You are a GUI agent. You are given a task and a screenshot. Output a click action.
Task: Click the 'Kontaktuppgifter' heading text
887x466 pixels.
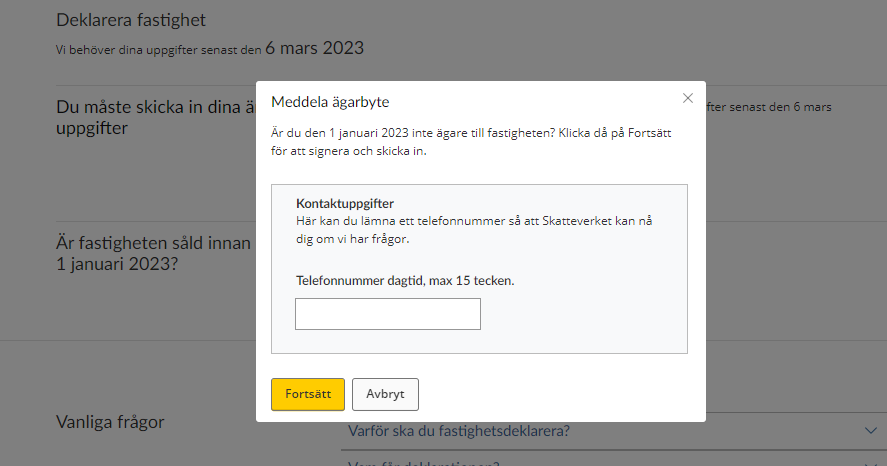click(x=345, y=204)
